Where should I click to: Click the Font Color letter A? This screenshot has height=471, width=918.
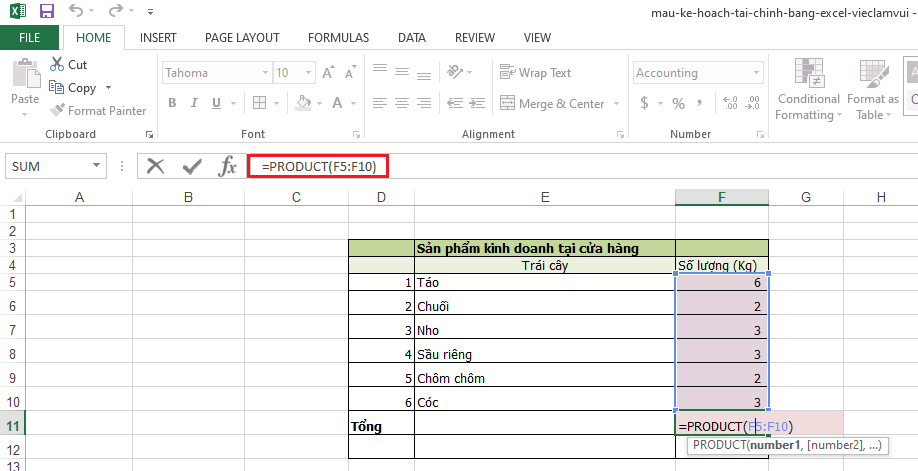(337, 103)
